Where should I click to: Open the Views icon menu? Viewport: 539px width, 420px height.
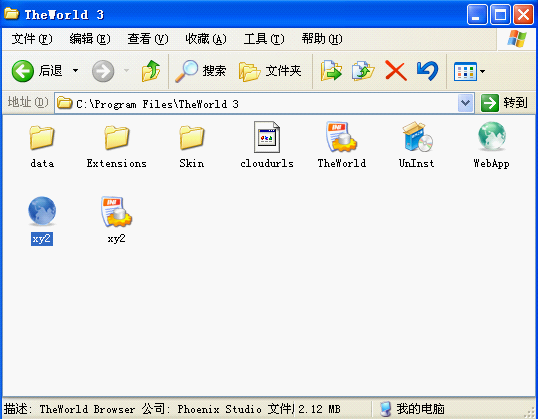(470, 71)
